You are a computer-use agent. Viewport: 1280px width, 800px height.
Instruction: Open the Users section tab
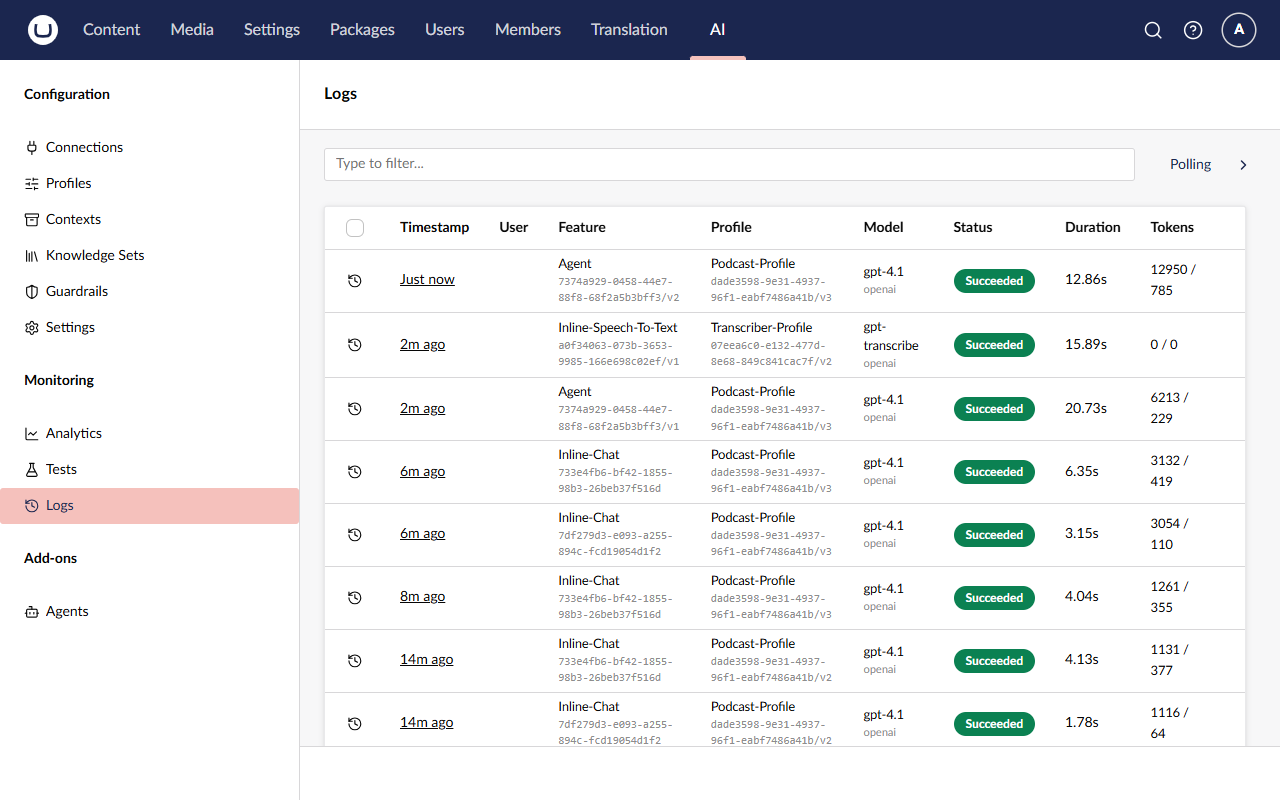tap(444, 30)
